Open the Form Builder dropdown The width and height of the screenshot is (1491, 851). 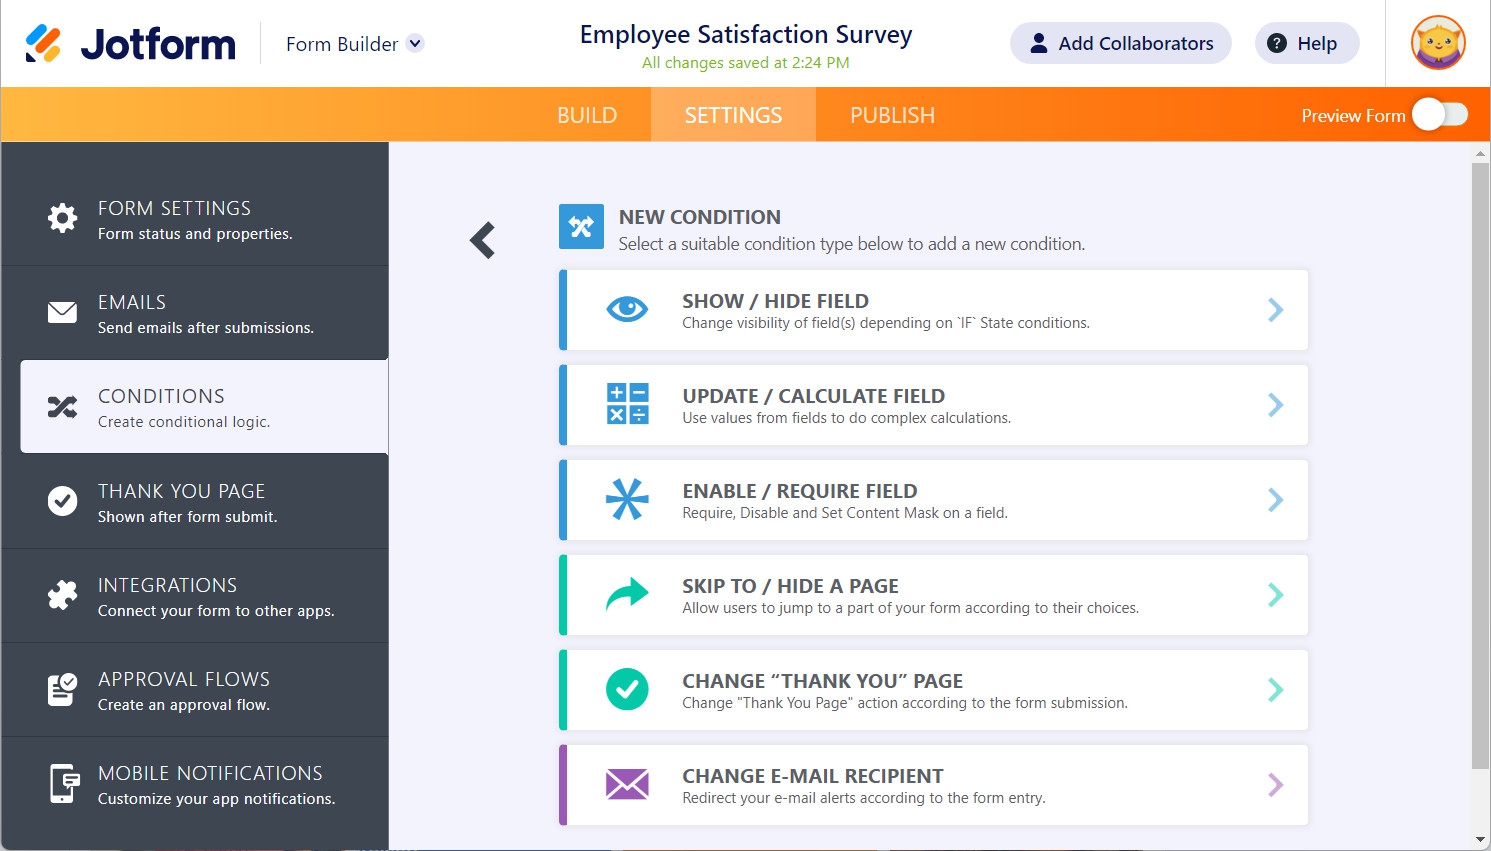click(x=415, y=44)
